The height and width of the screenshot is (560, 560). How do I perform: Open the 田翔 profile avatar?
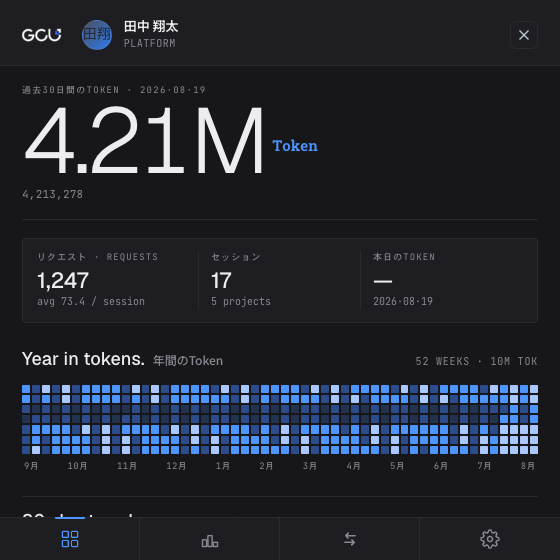tap(97, 35)
